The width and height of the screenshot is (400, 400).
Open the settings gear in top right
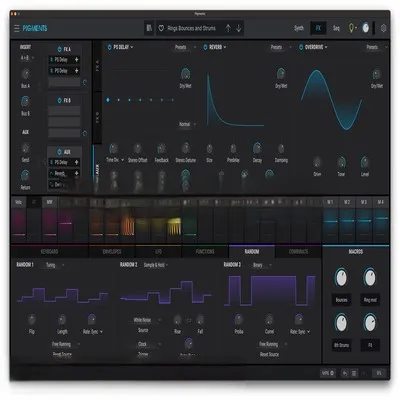(x=383, y=28)
